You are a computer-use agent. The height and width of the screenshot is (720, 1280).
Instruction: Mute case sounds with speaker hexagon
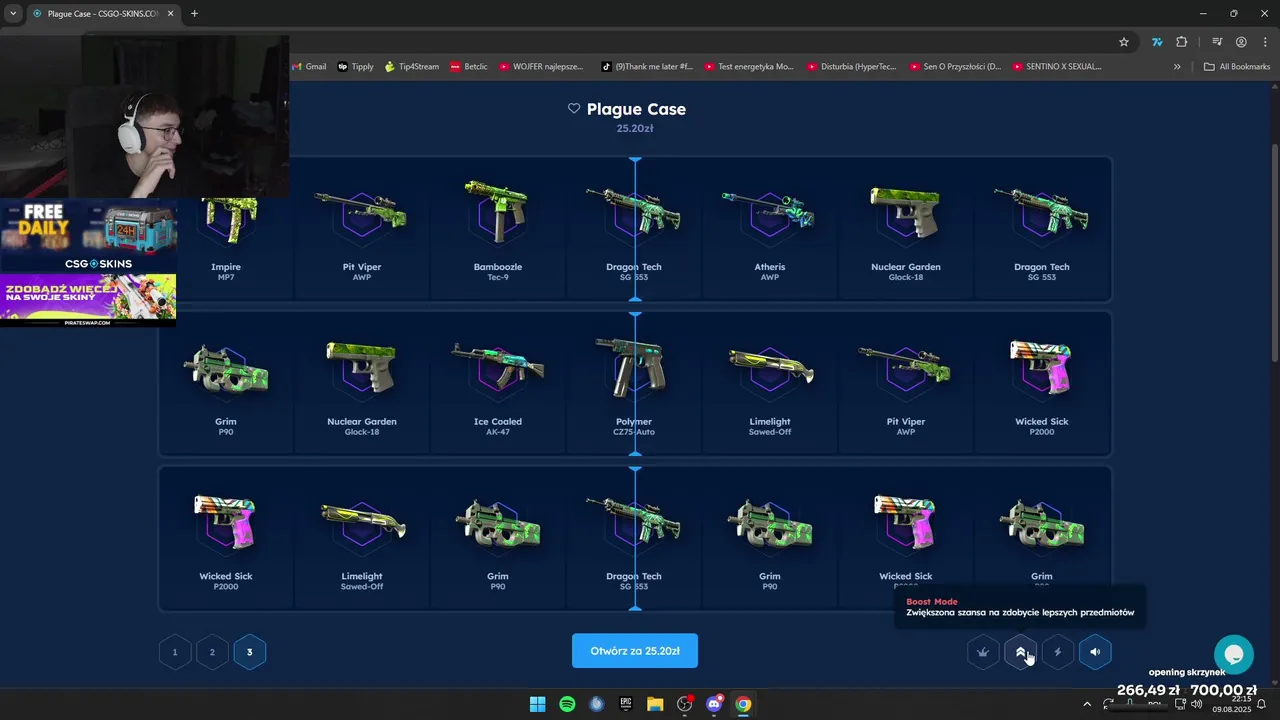coord(1095,652)
